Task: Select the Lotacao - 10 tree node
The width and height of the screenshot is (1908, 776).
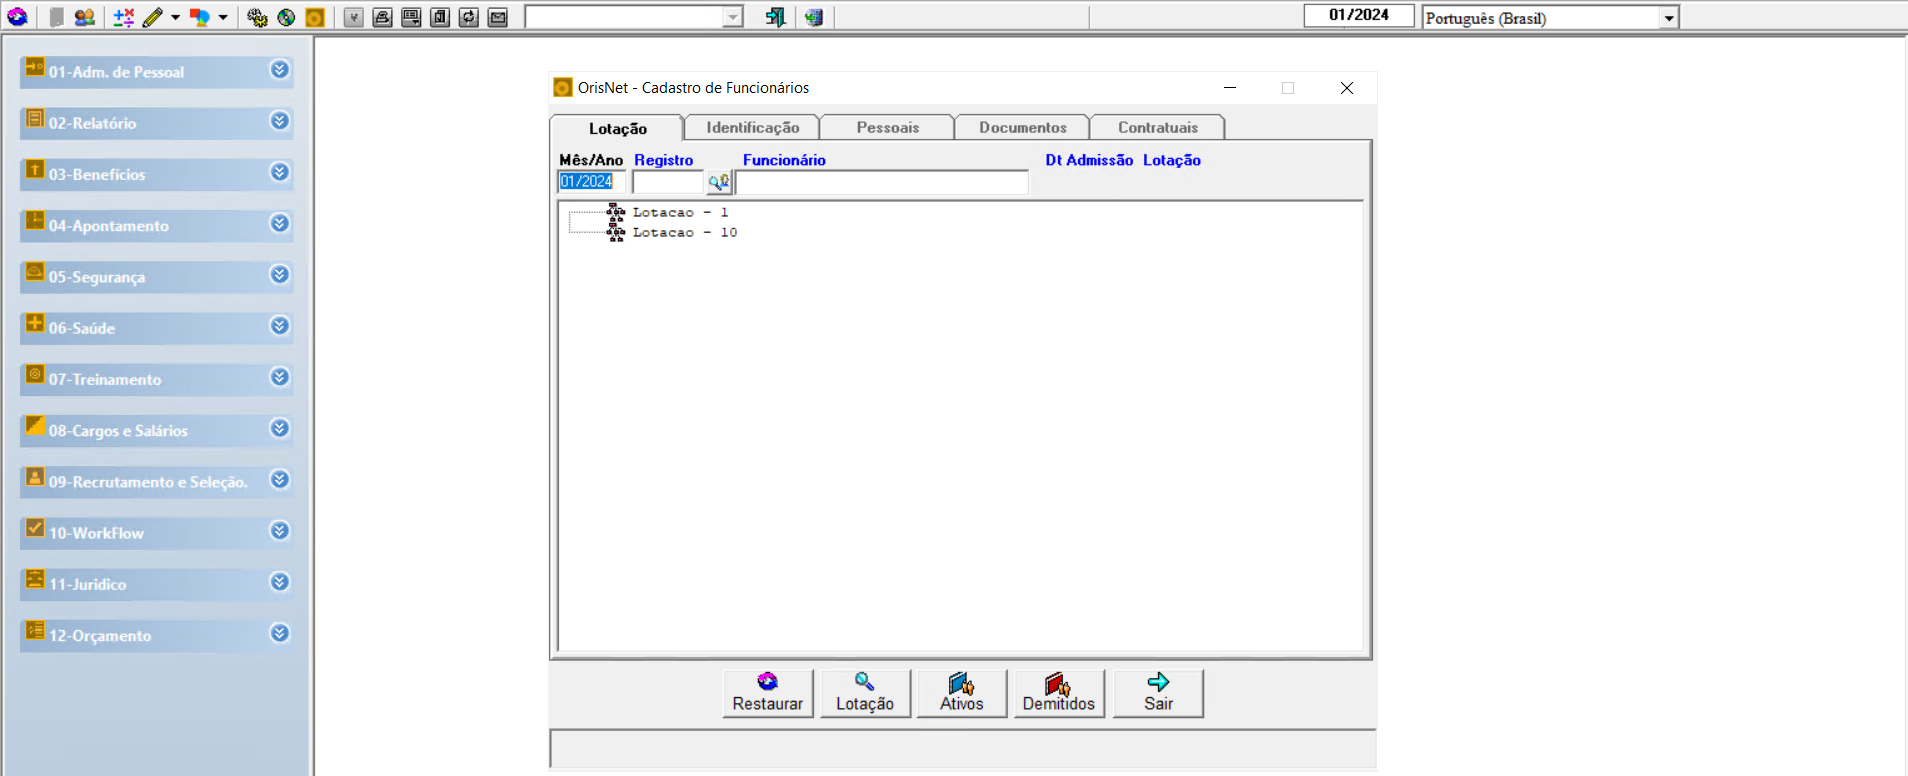Action: [684, 233]
